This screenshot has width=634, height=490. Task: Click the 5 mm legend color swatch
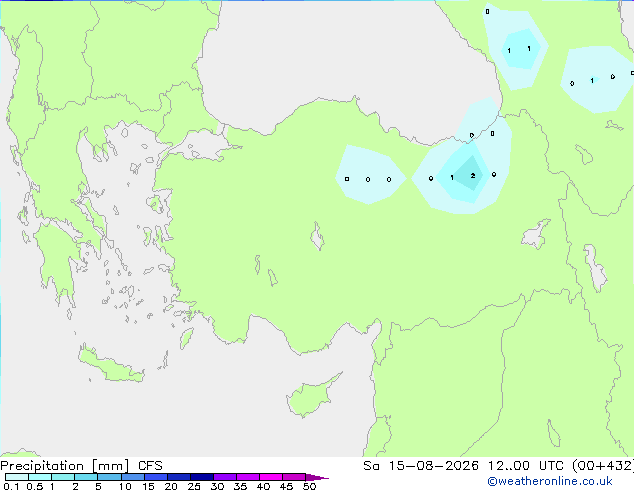click(109, 477)
